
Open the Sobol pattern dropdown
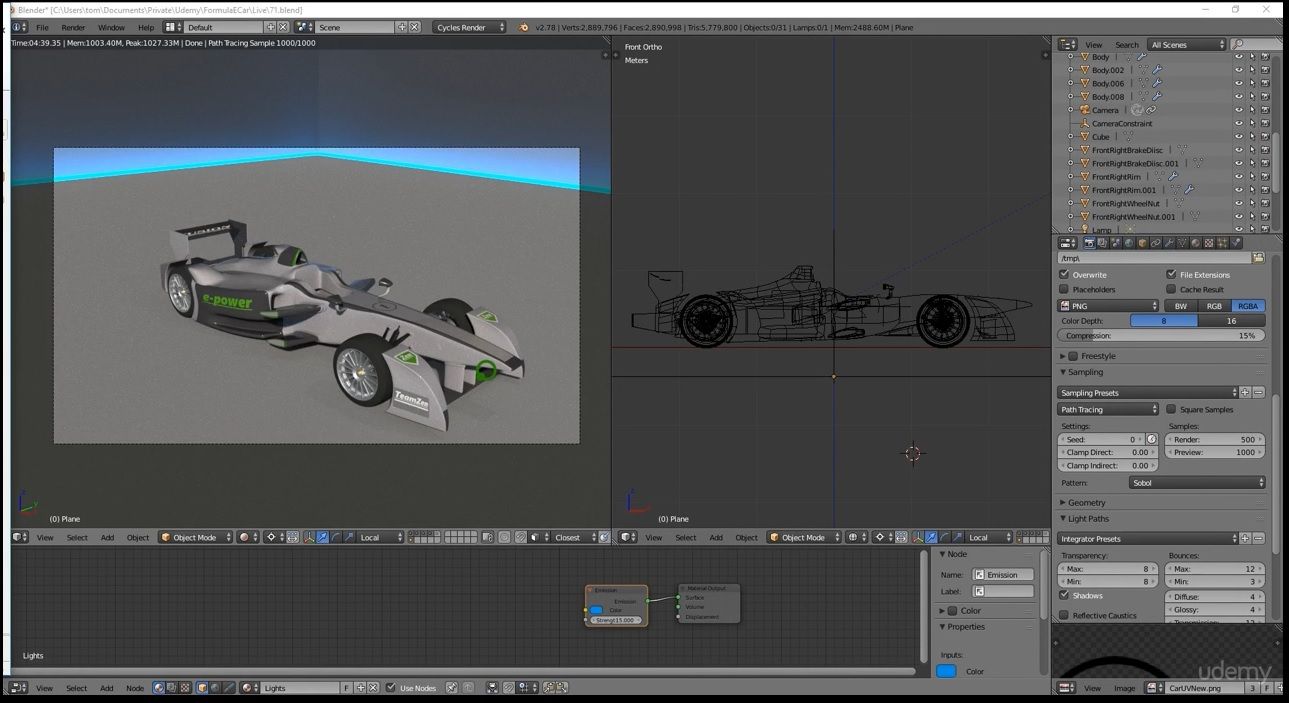point(1197,483)
